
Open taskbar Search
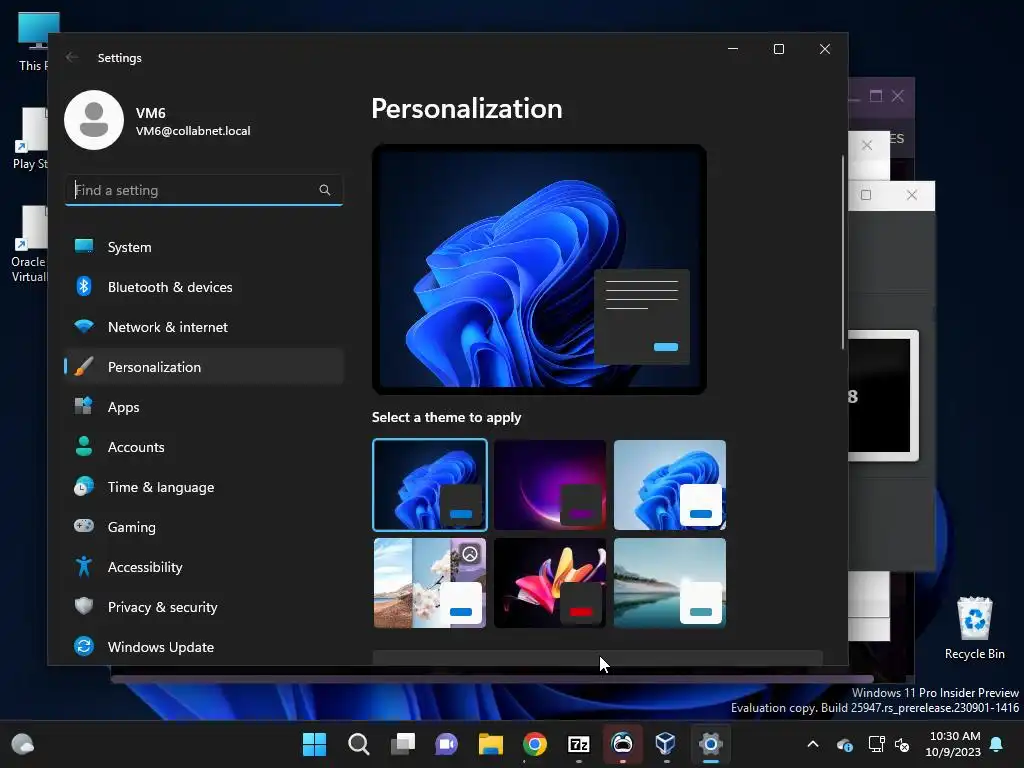click(359, 744)
